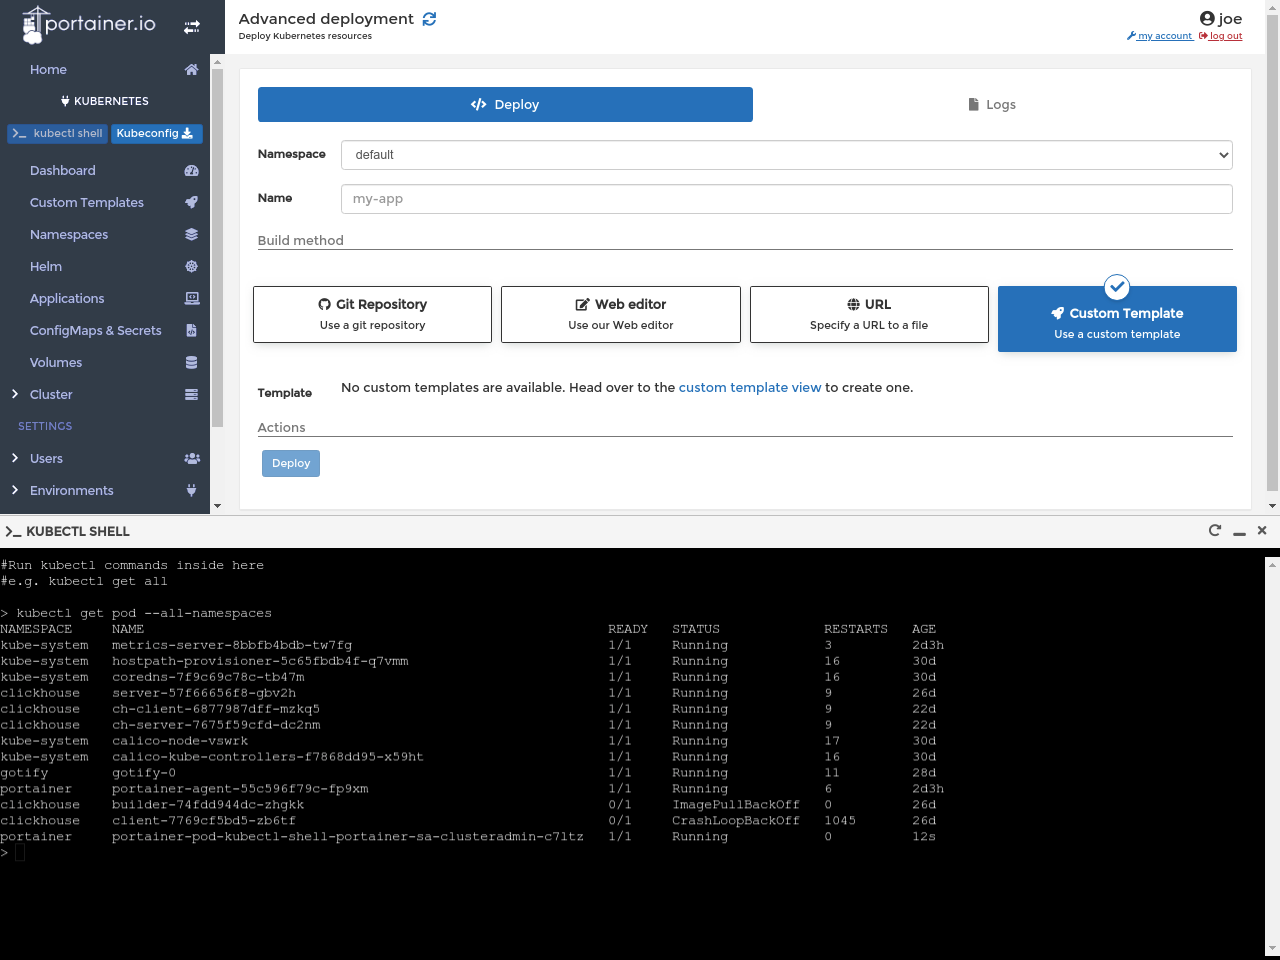Click the Helm wheel icon
The width and height of the screenshot is (1280, 960).
click(x=192, y=266)
